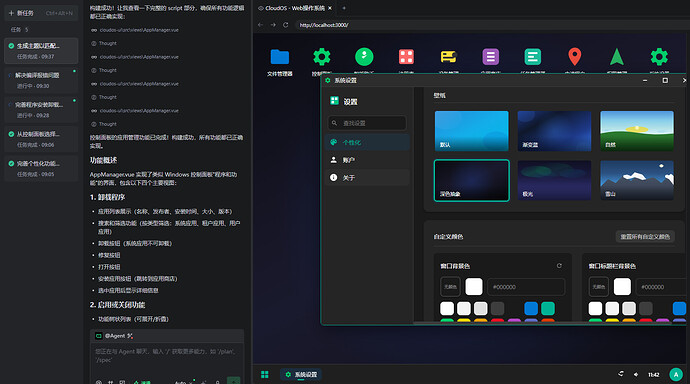Click the hex color field under 窗口背景色
Screen dimensions: 690x384
pyautogui.click(x=526, y=287)
